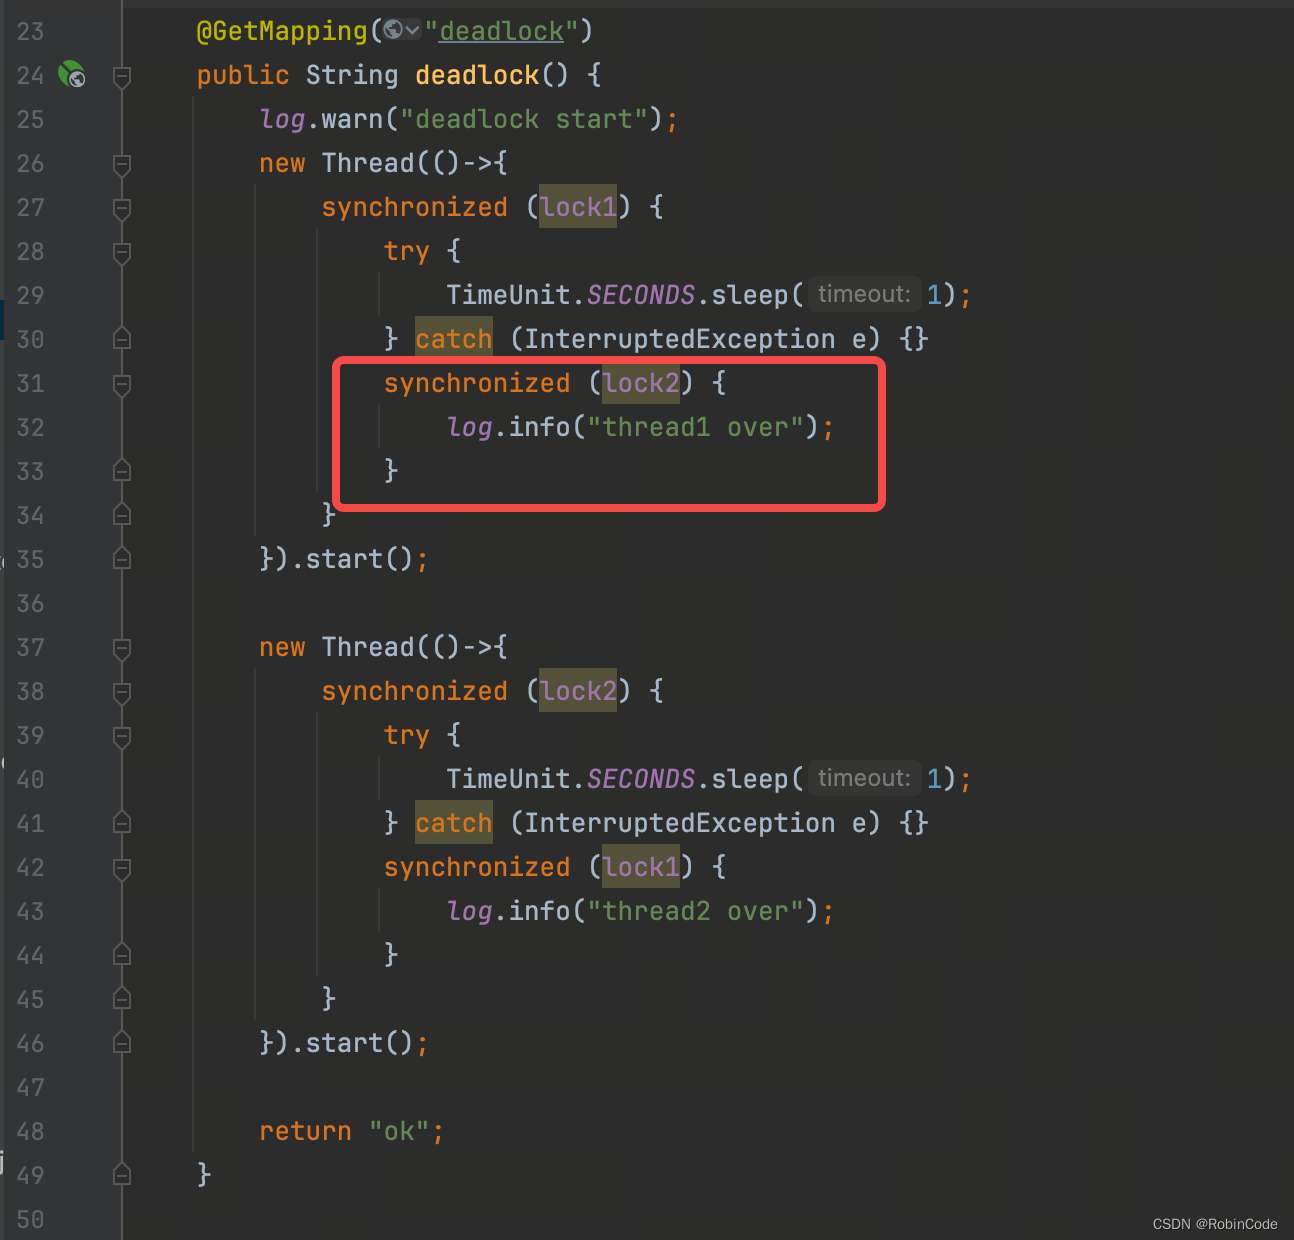The image size is (1294, 1240).
Task: Collapse synchronized (lock1) block fold, line 27
Action: click(122, 208)
